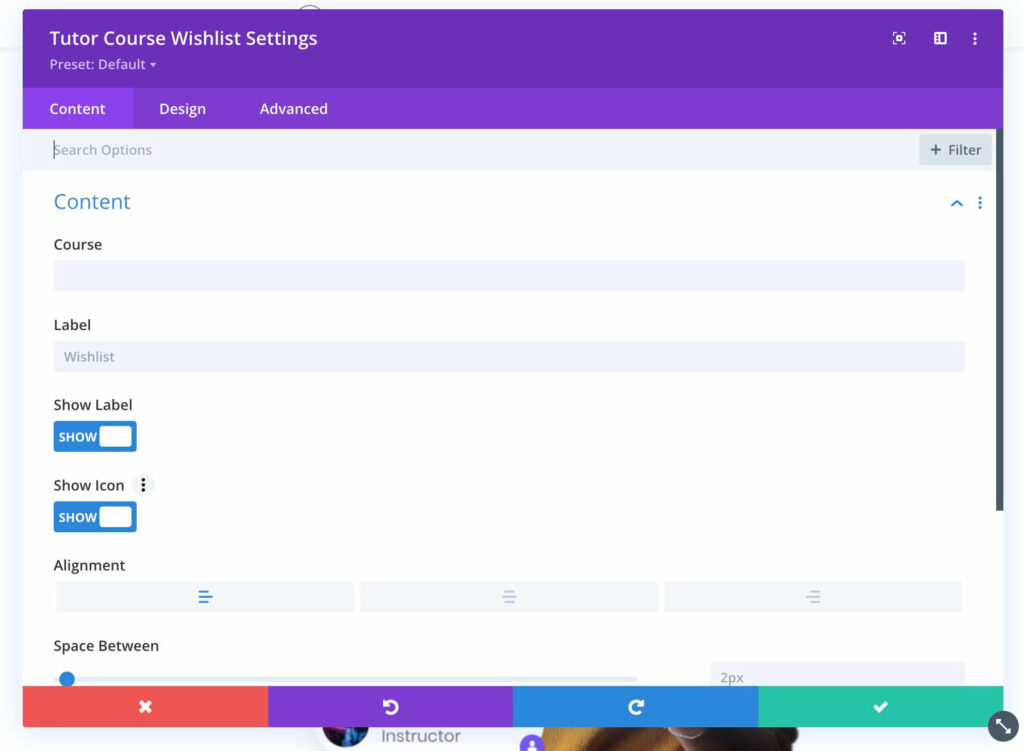Discard changes with the red X button
Viewport: 1024px width, 751px height.
[x=145, y=707]
